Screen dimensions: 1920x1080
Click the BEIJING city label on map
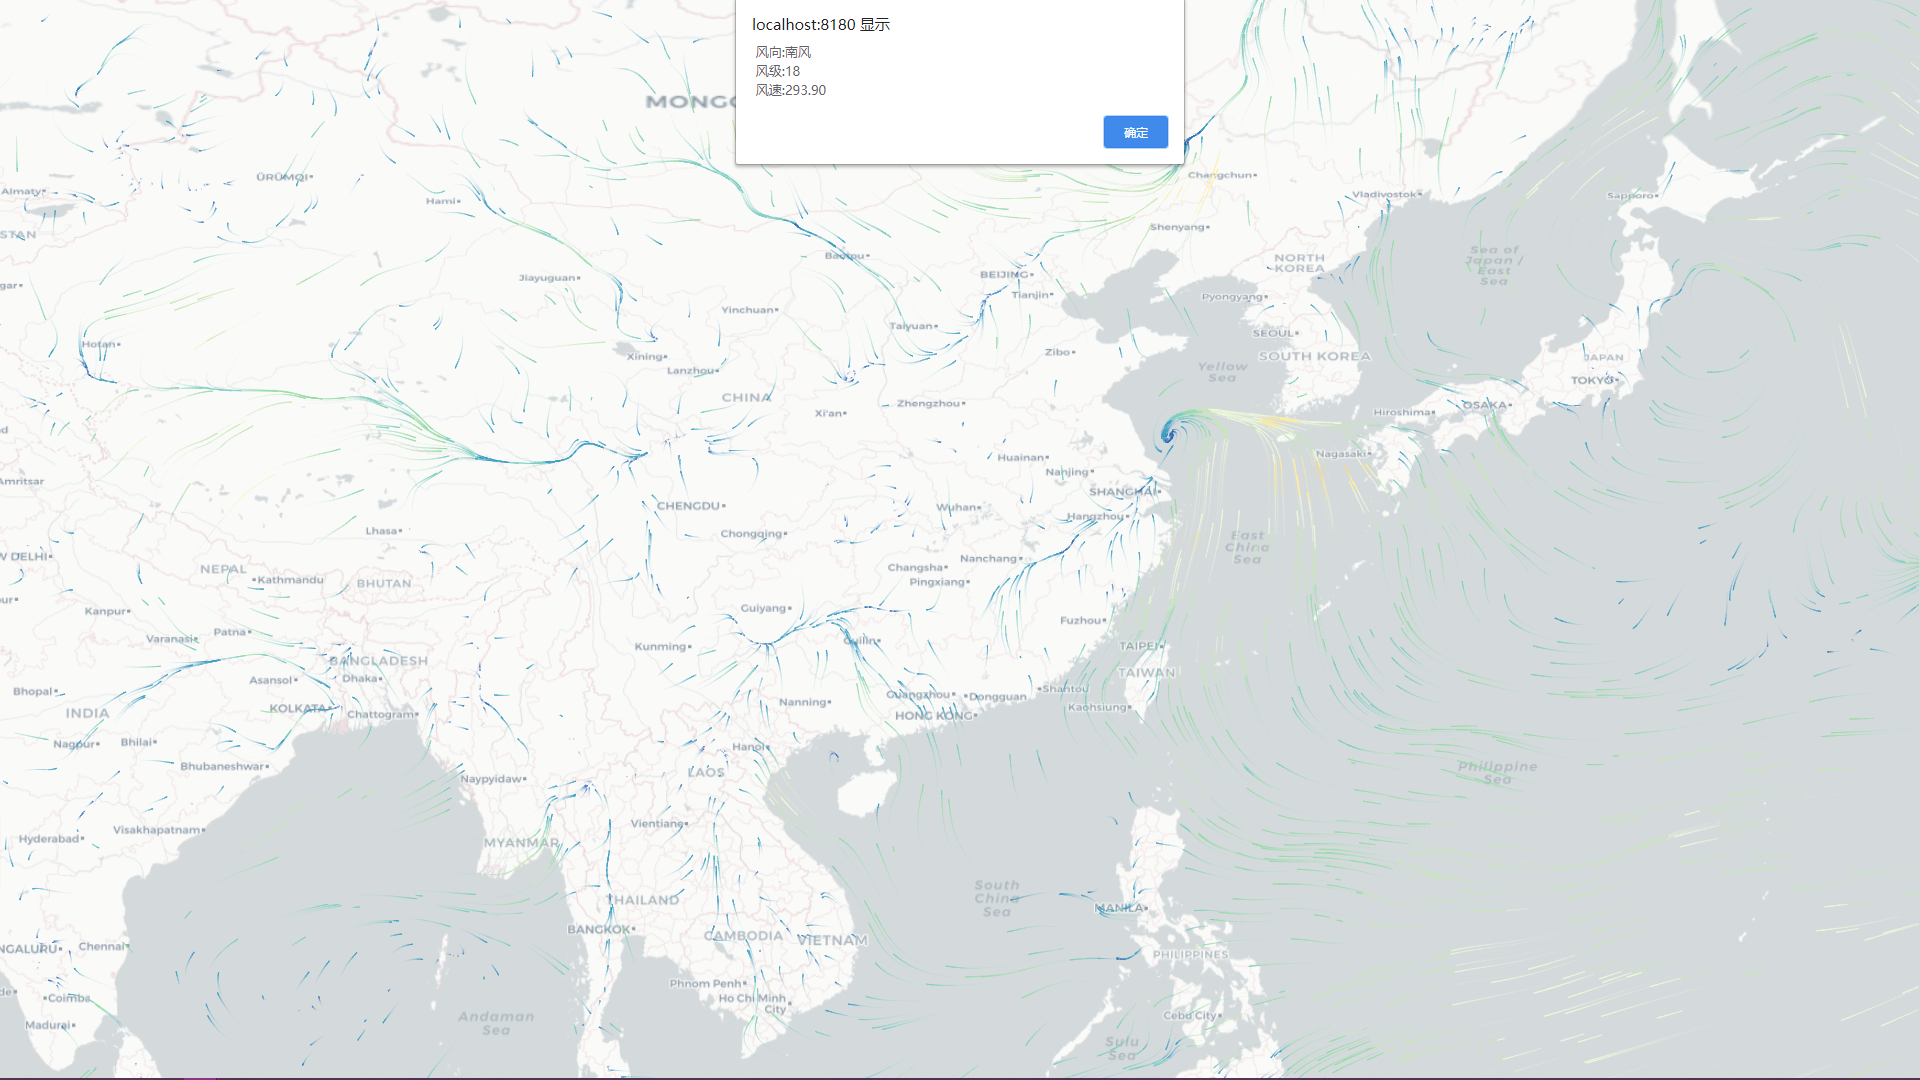pos(1005,274)
